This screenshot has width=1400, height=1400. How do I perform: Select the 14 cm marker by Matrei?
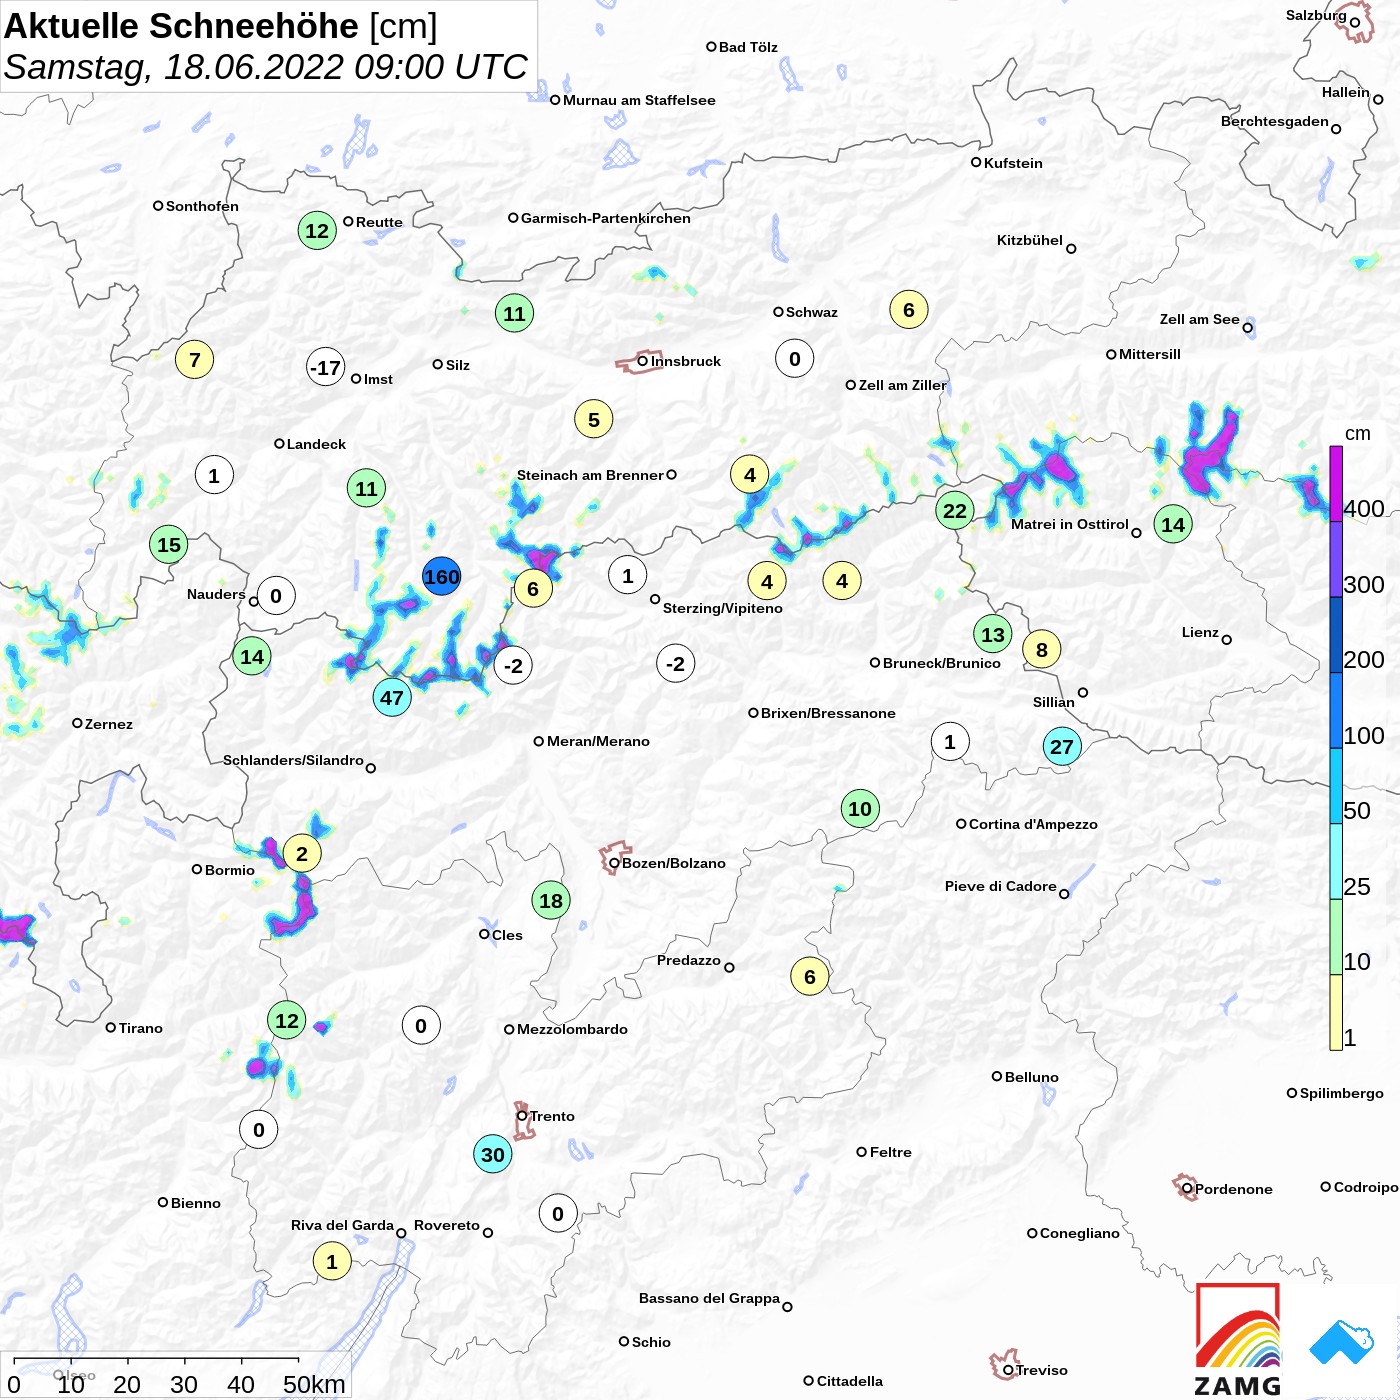pos(1173,523)
